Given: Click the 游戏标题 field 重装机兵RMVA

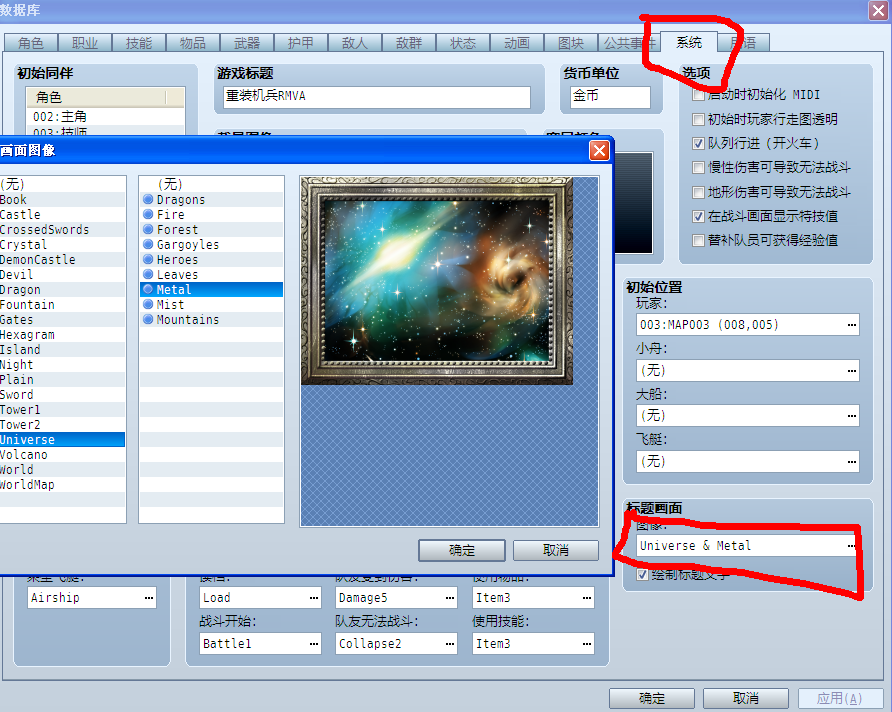Looking at the screenshot, I should [x=375, y=97].
